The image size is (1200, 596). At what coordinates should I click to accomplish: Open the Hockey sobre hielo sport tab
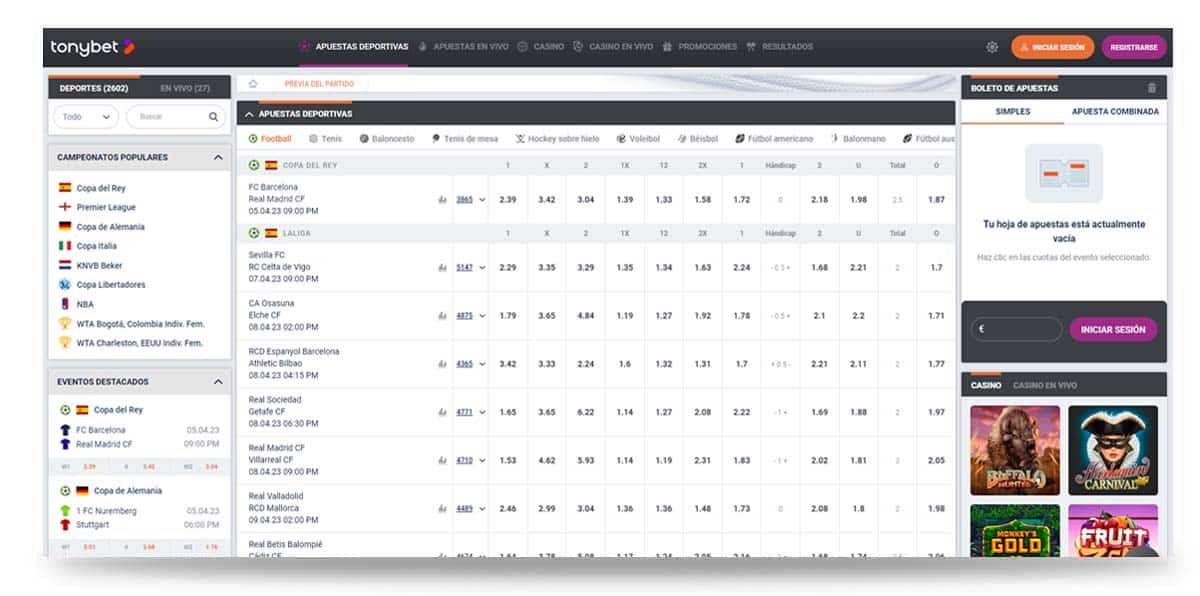(x=557, y=139)
